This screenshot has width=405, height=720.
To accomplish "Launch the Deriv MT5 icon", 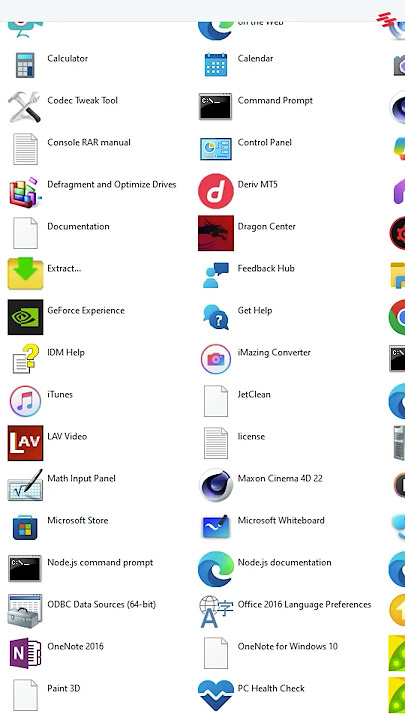I will (215, 191).
